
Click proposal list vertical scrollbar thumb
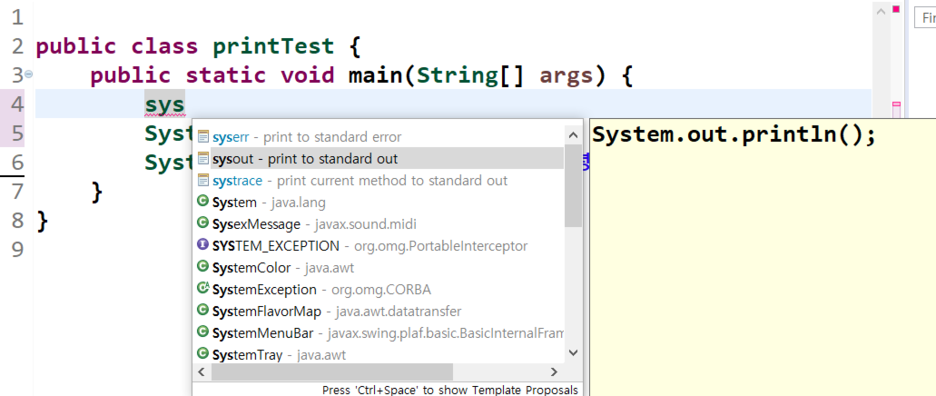(x=573, y=186)
